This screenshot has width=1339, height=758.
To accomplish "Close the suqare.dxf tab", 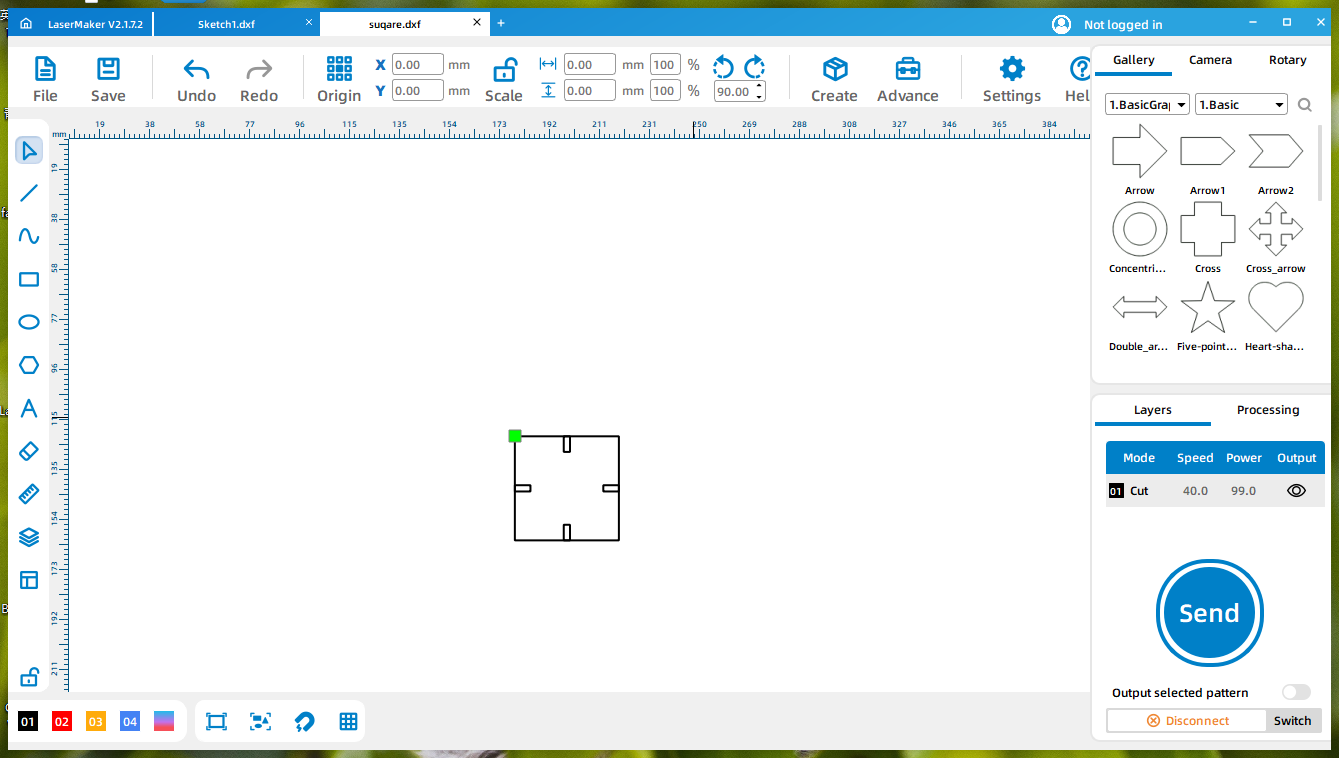I will (477, 23).
